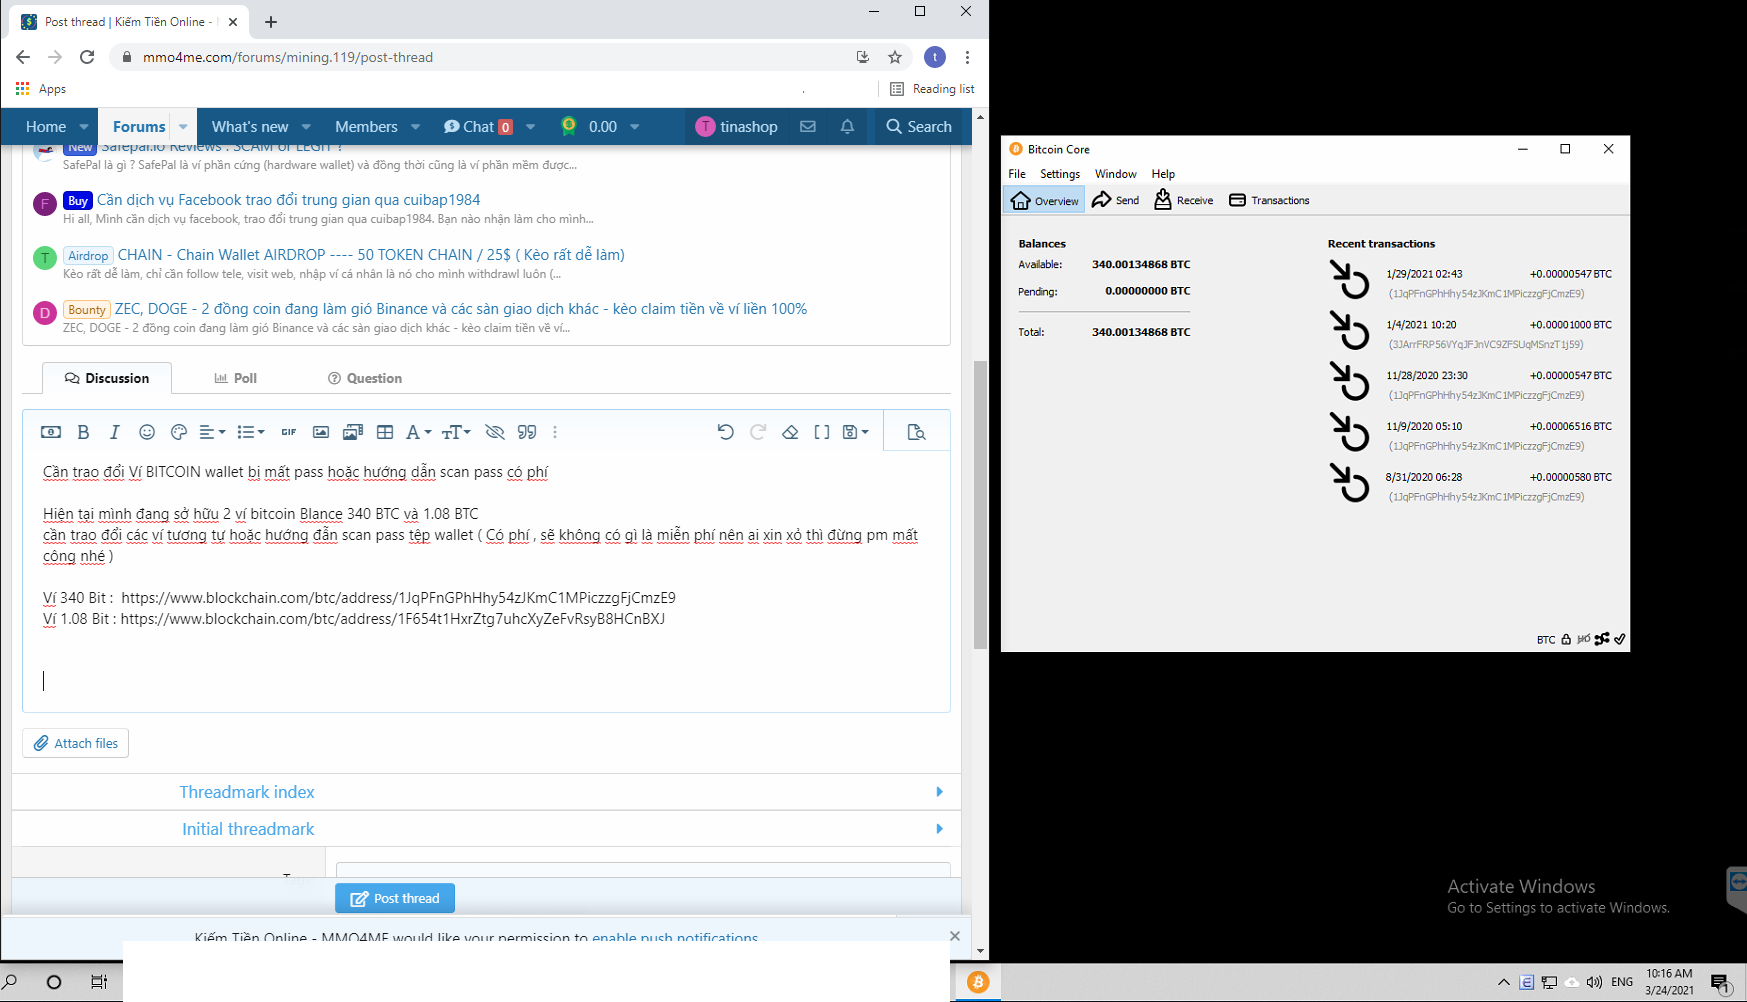Viewport: 1747px width, 1002px height.
Task: Redo the last undone editor action
Action: (758, 432)
